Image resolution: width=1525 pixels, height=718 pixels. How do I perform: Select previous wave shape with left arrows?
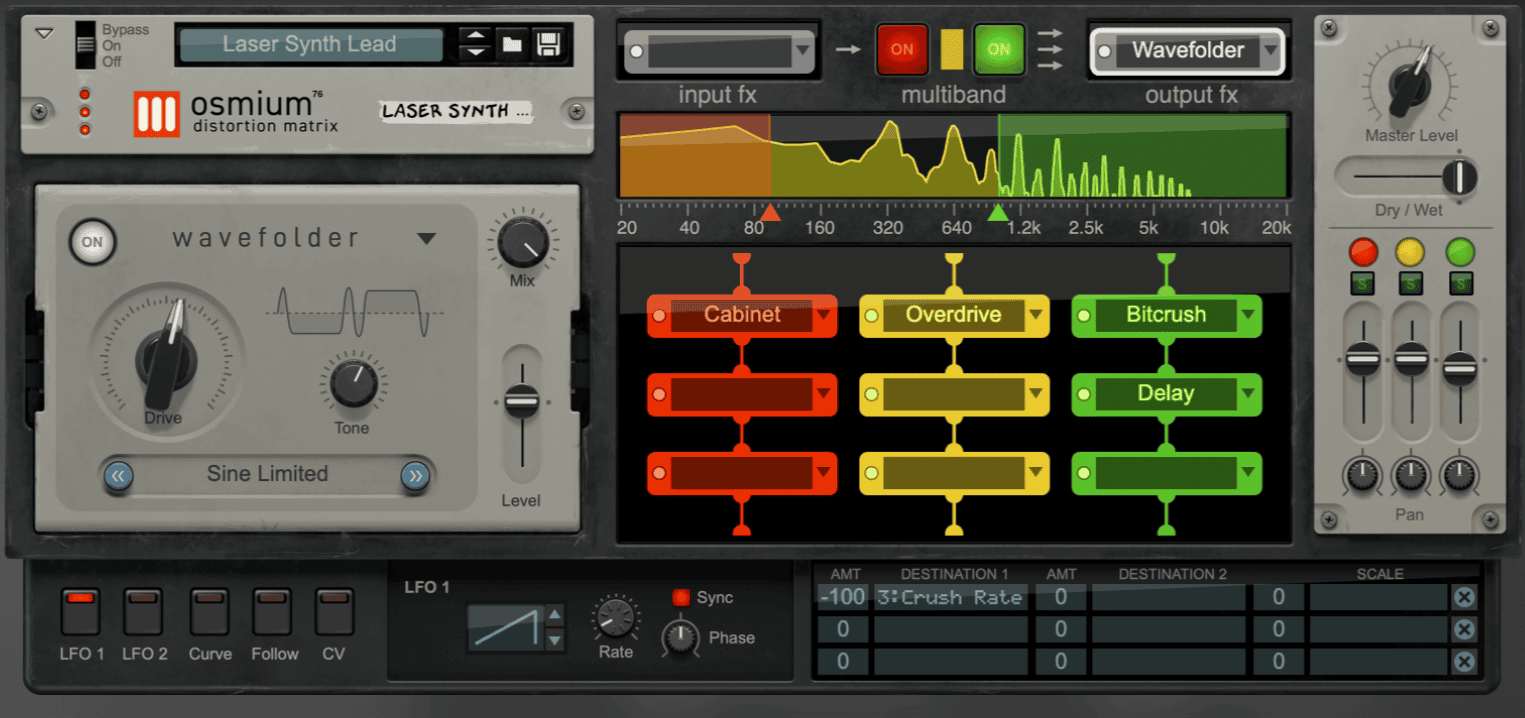(118, 476)
